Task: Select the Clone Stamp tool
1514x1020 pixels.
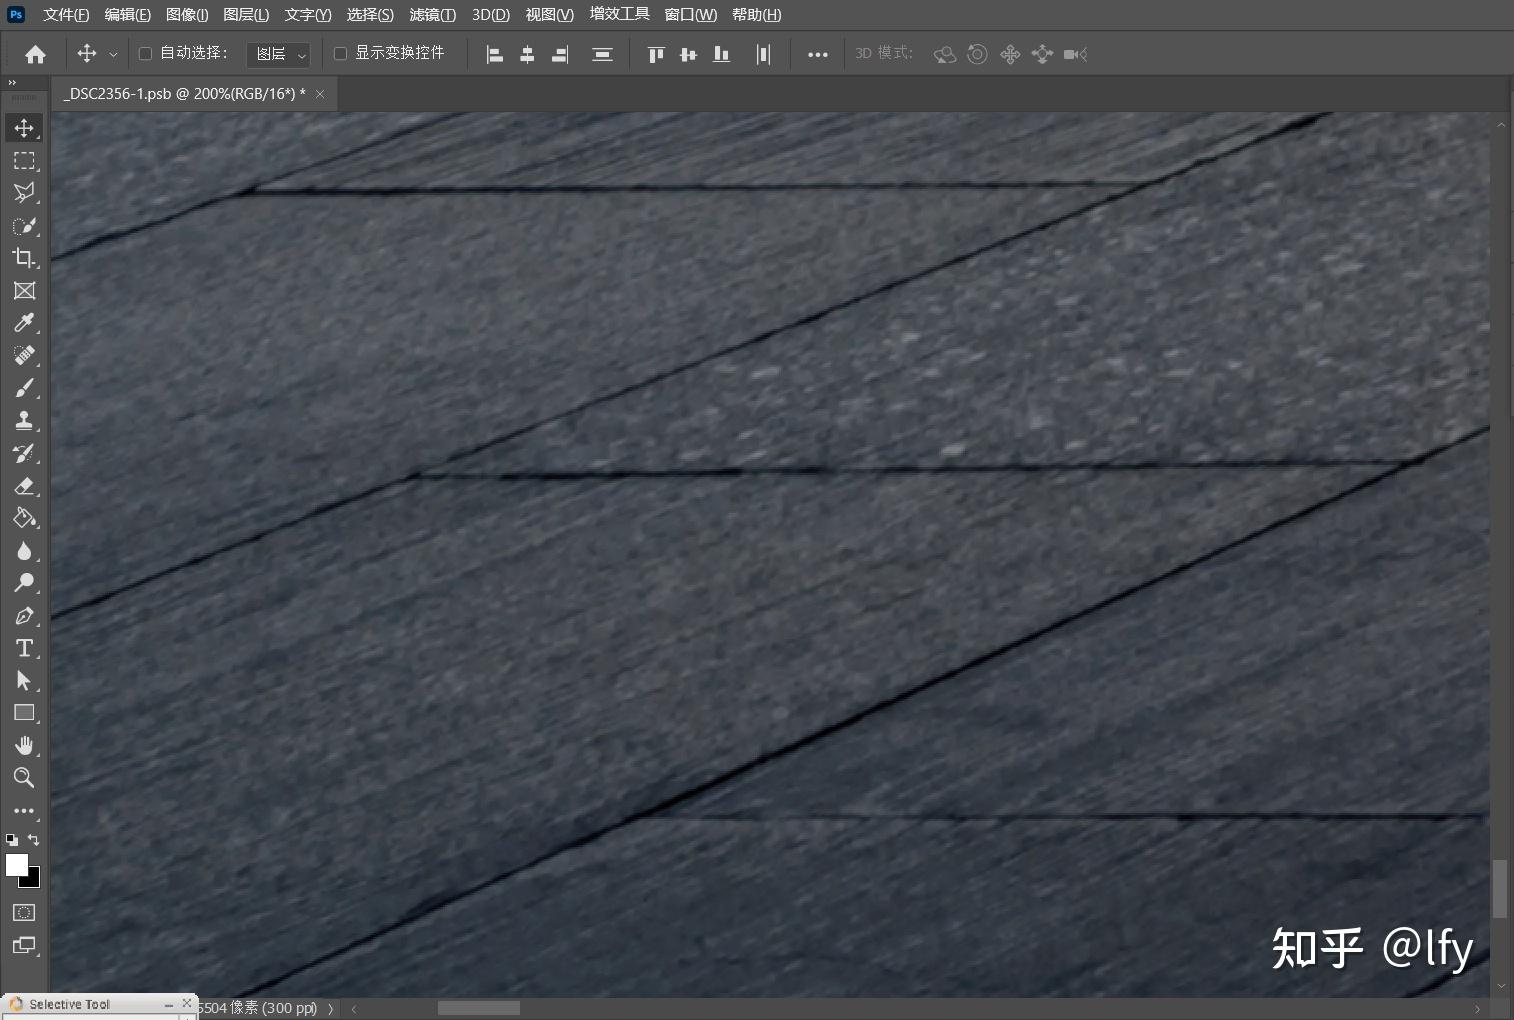Action: point(24,420)
